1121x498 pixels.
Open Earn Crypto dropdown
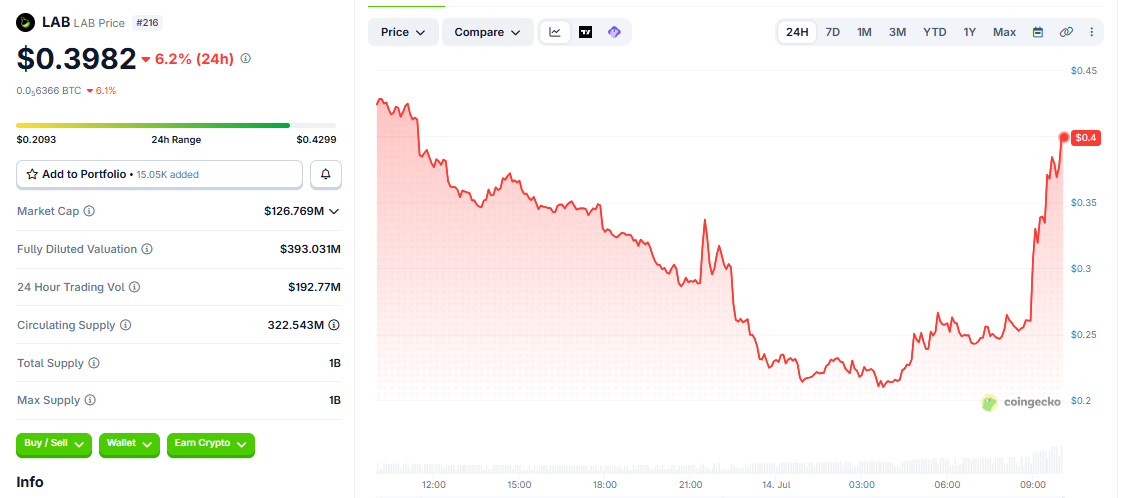211,444
